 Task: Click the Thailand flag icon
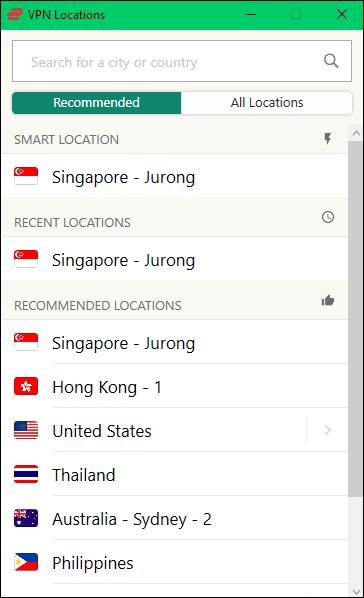coord(26,474)
